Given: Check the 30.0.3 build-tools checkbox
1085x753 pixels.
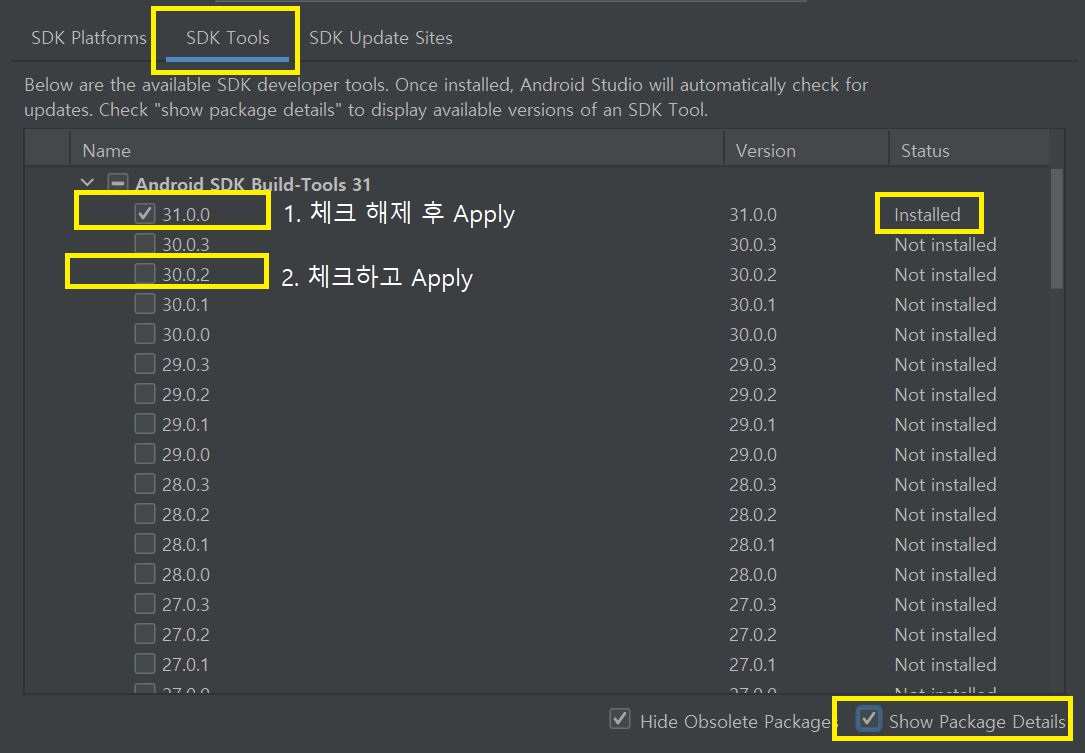Looking at the screenshot, I should click(145, 244).
